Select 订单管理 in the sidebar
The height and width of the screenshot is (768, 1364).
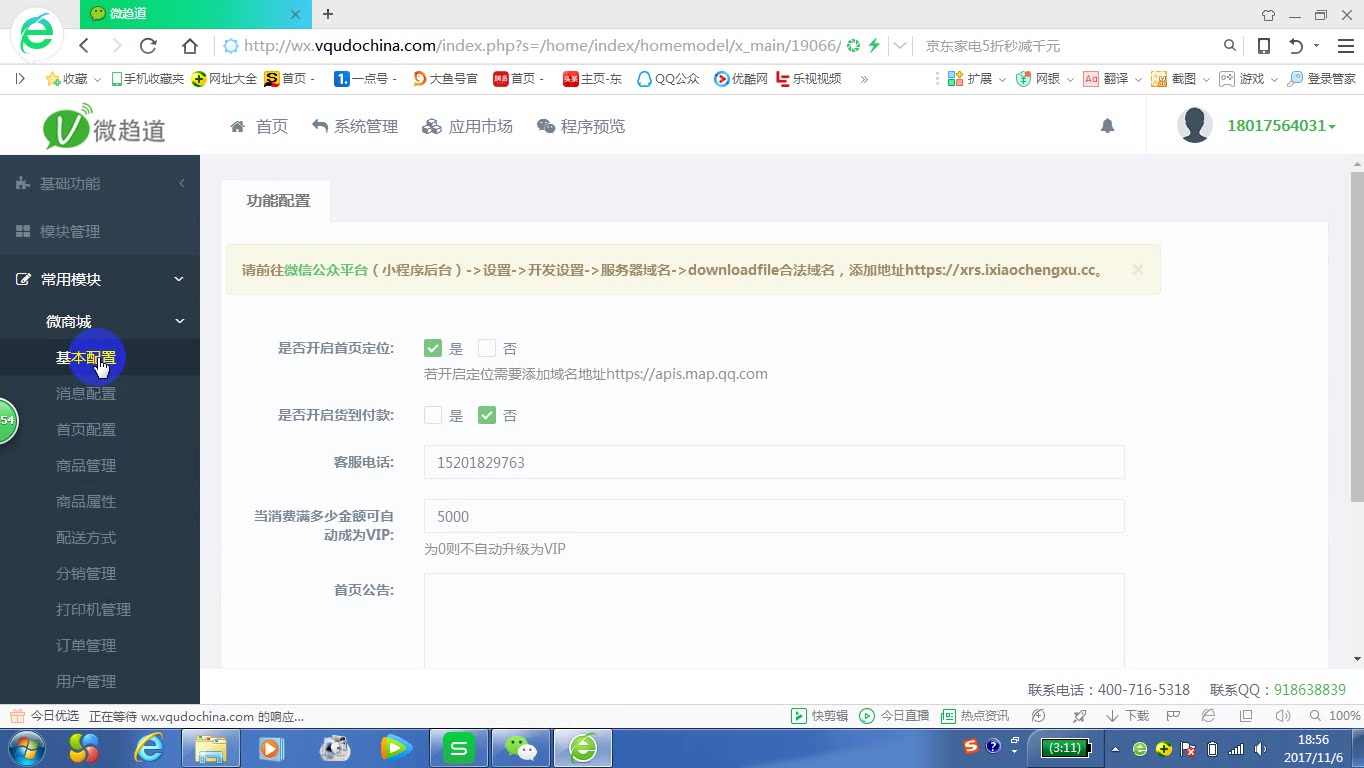pyautogui.click(x=86, y=645)
